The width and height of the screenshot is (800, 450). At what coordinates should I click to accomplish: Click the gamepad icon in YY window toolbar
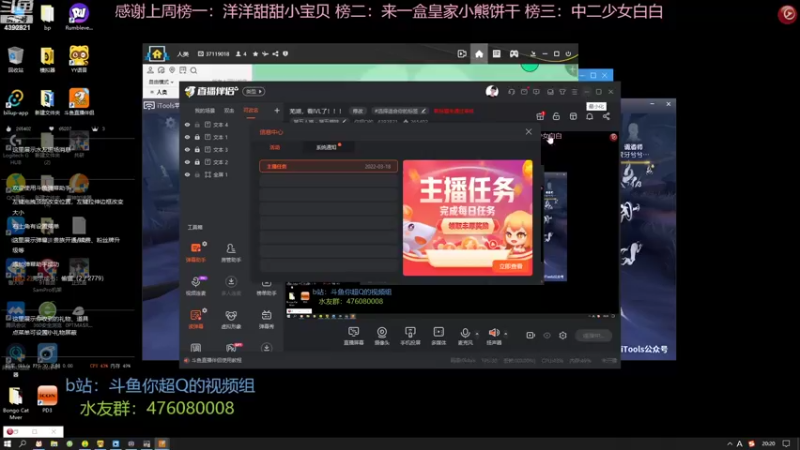click(514, 54)
